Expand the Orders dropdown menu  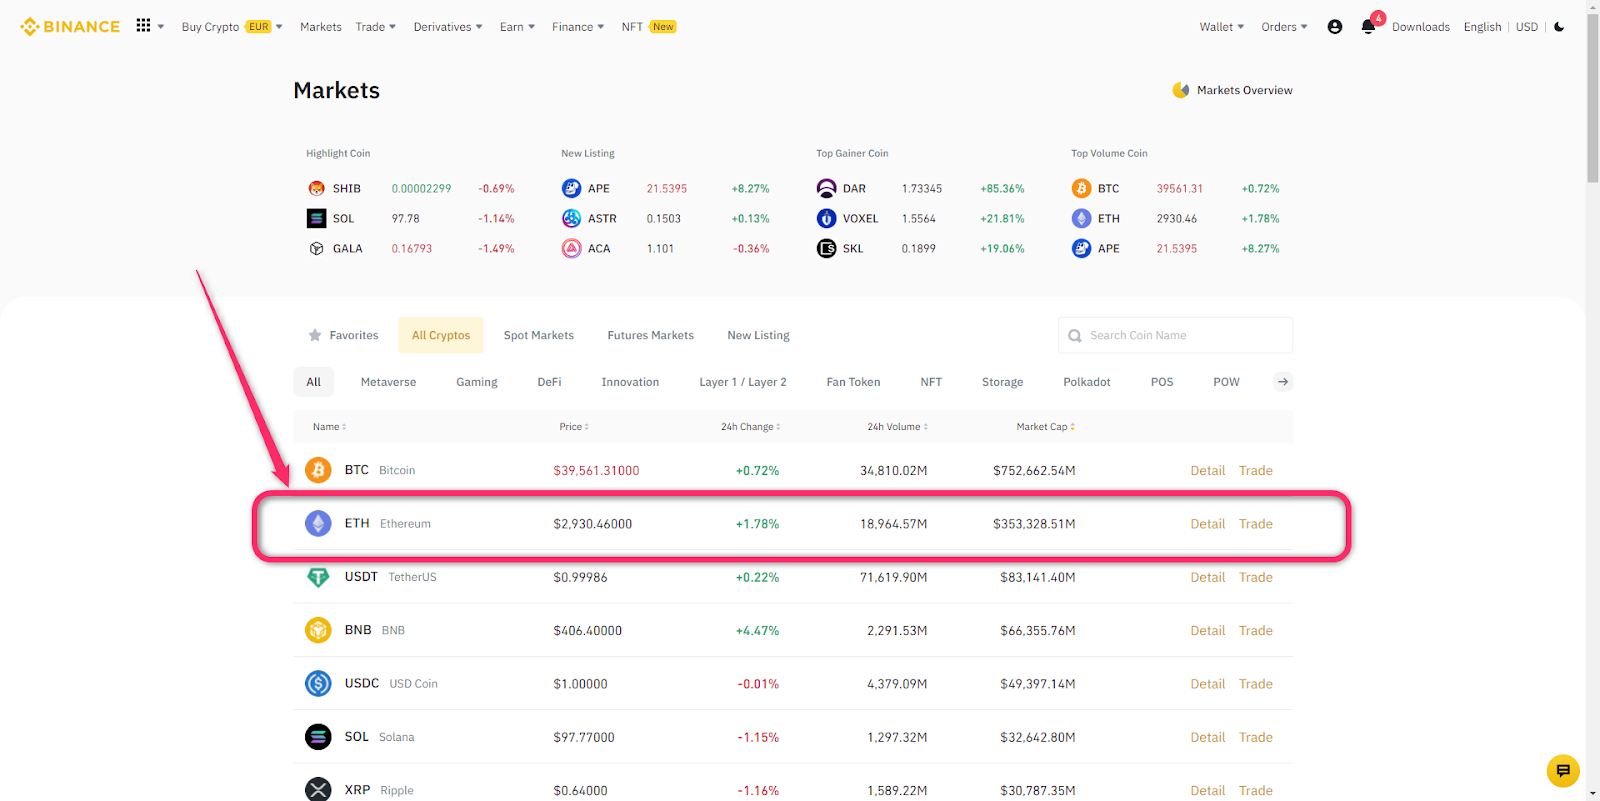point(1285,27)
